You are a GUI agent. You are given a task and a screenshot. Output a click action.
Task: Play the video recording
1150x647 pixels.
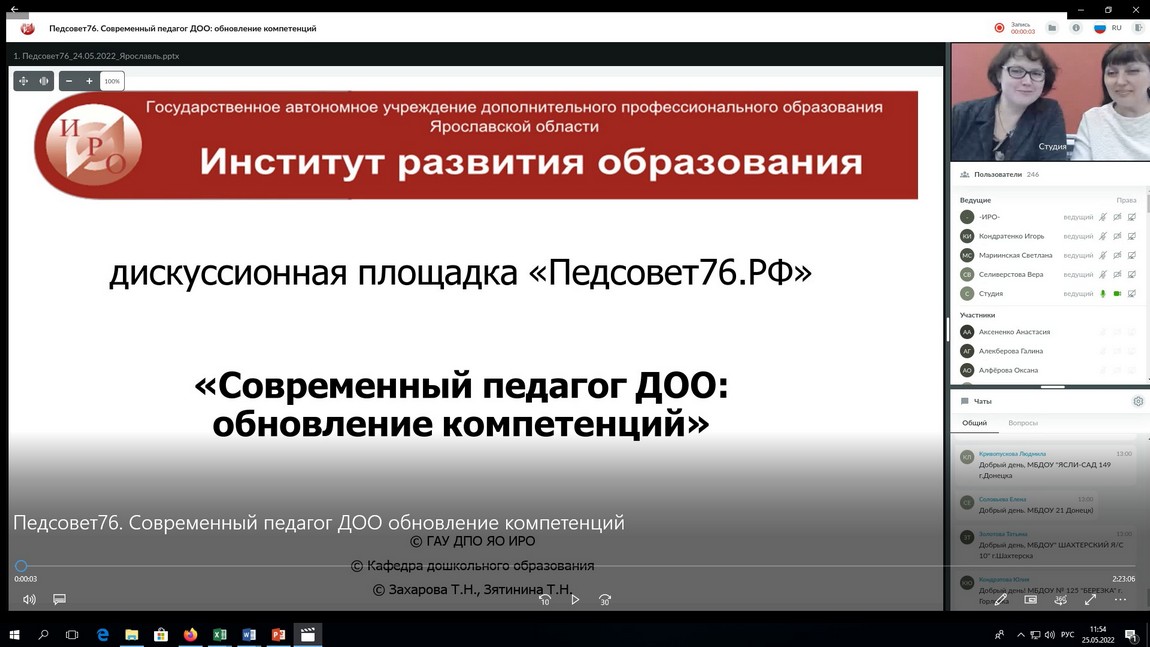click(575, 599)
